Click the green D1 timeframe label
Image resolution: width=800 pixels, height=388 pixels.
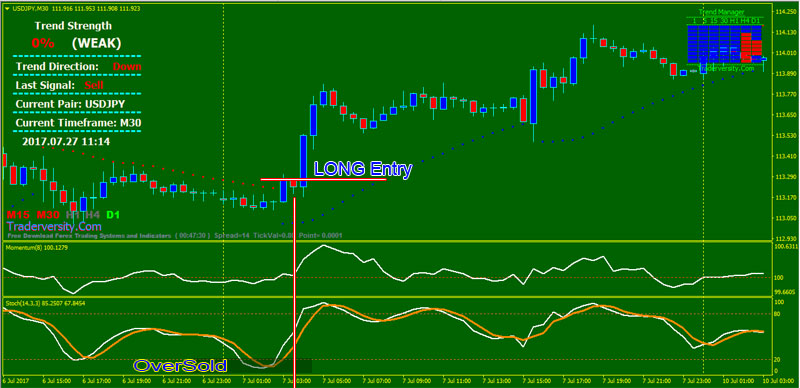(113, 215)
